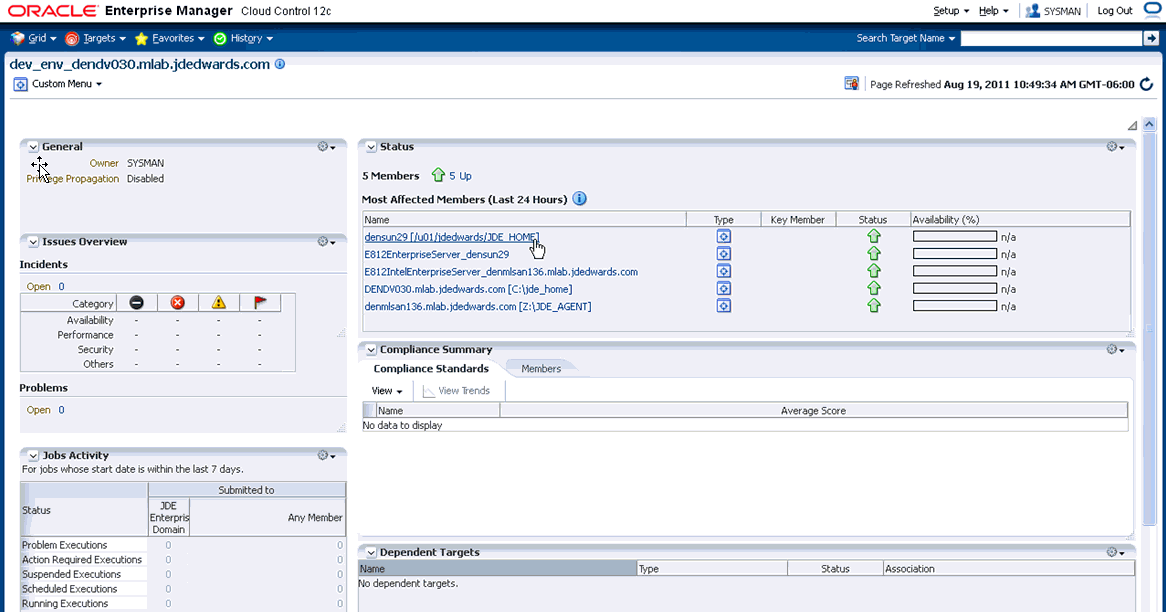Click the Fatal severity icon header
This screenshot has height=612, width=1166.
[x=136, y=303]
